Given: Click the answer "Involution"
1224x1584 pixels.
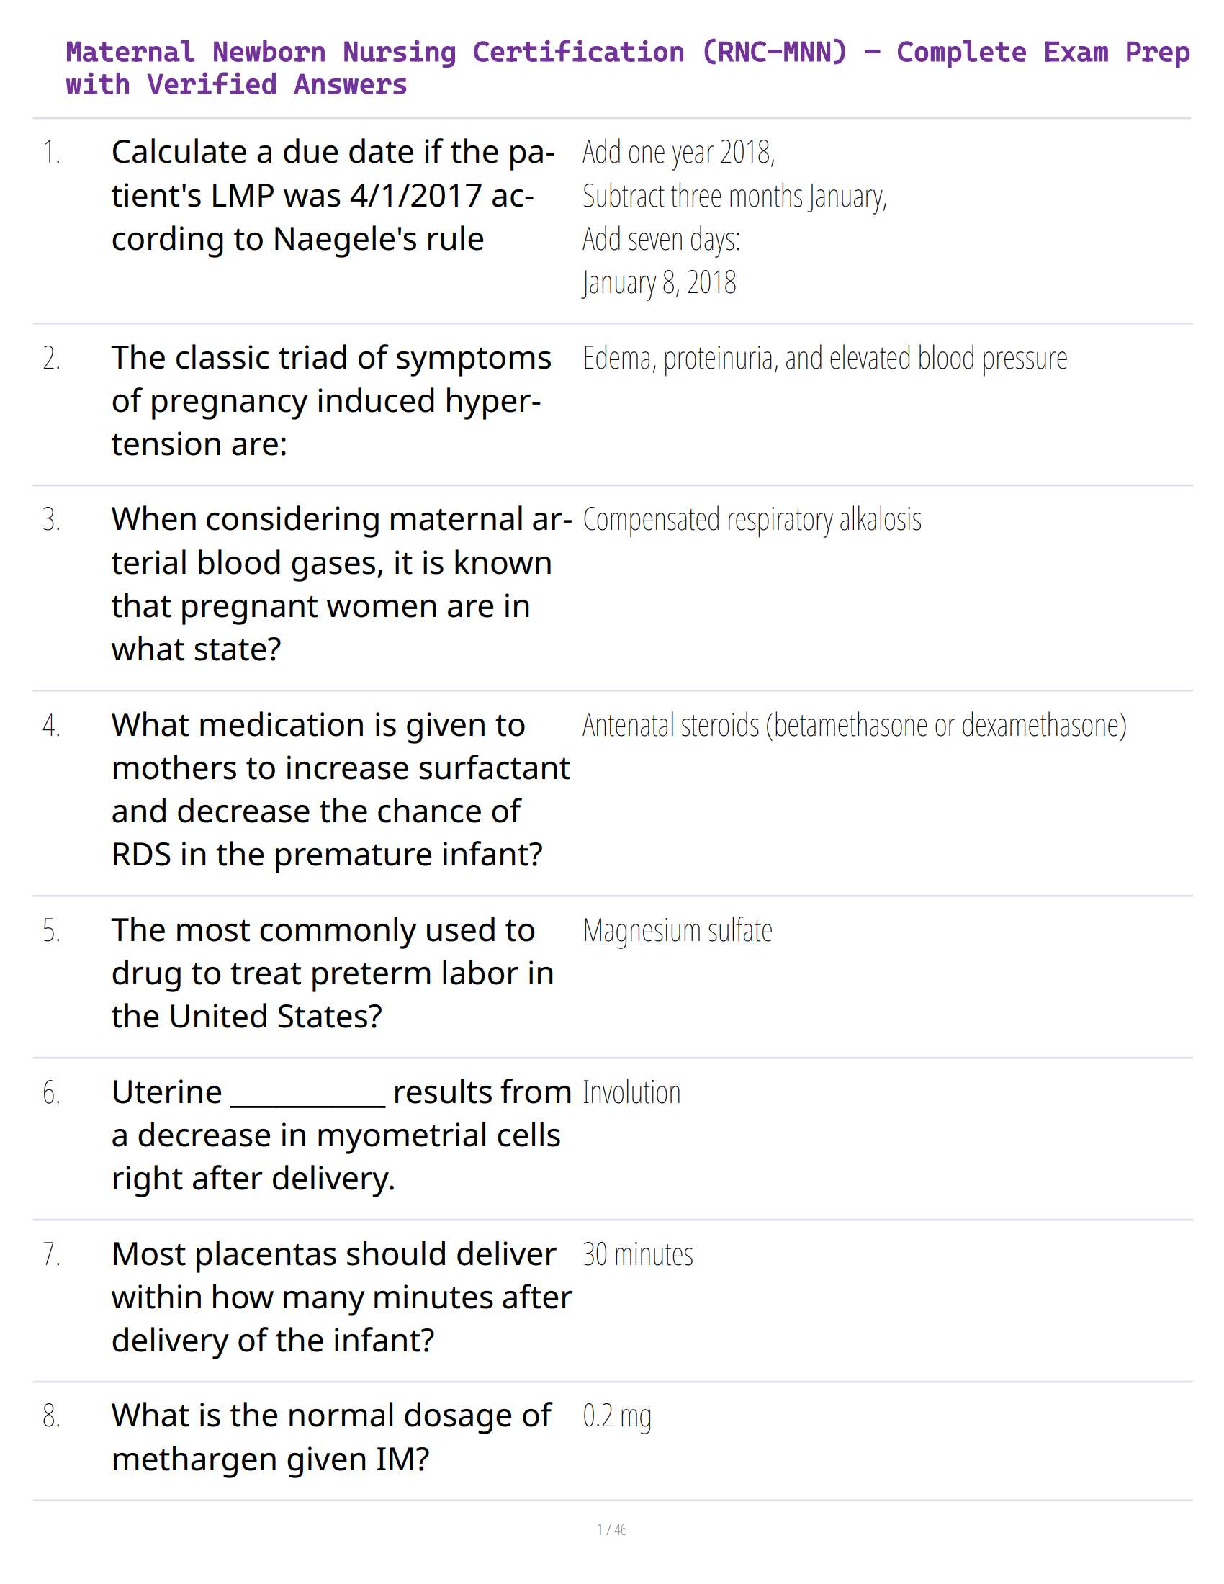Looking at the screenshot, I should tap(631, 1093).
